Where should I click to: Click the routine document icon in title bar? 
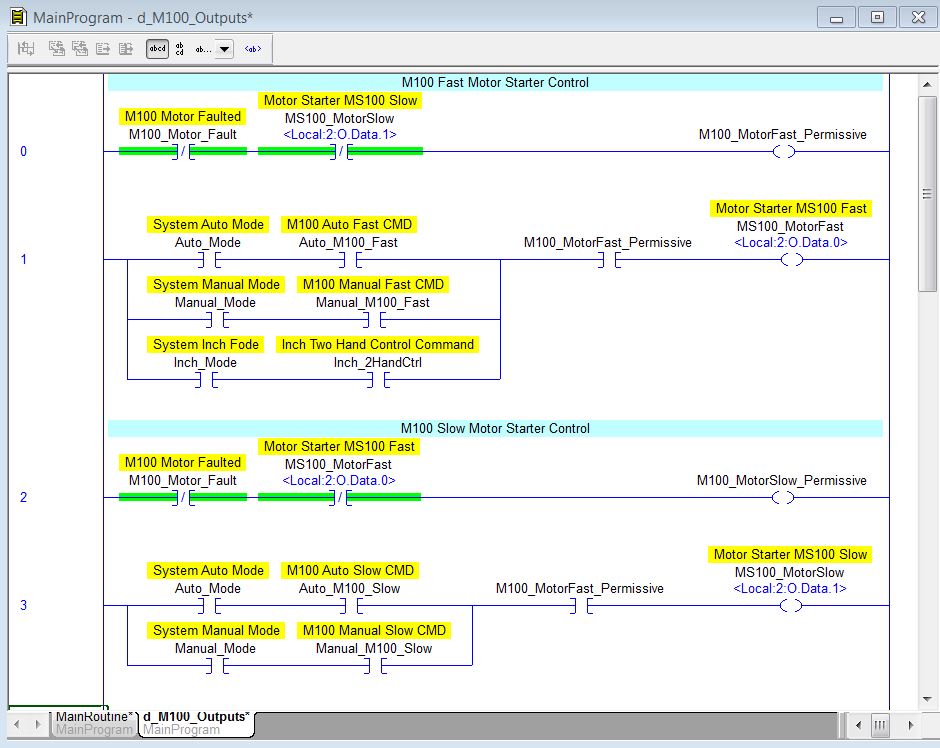coord(19,17)
